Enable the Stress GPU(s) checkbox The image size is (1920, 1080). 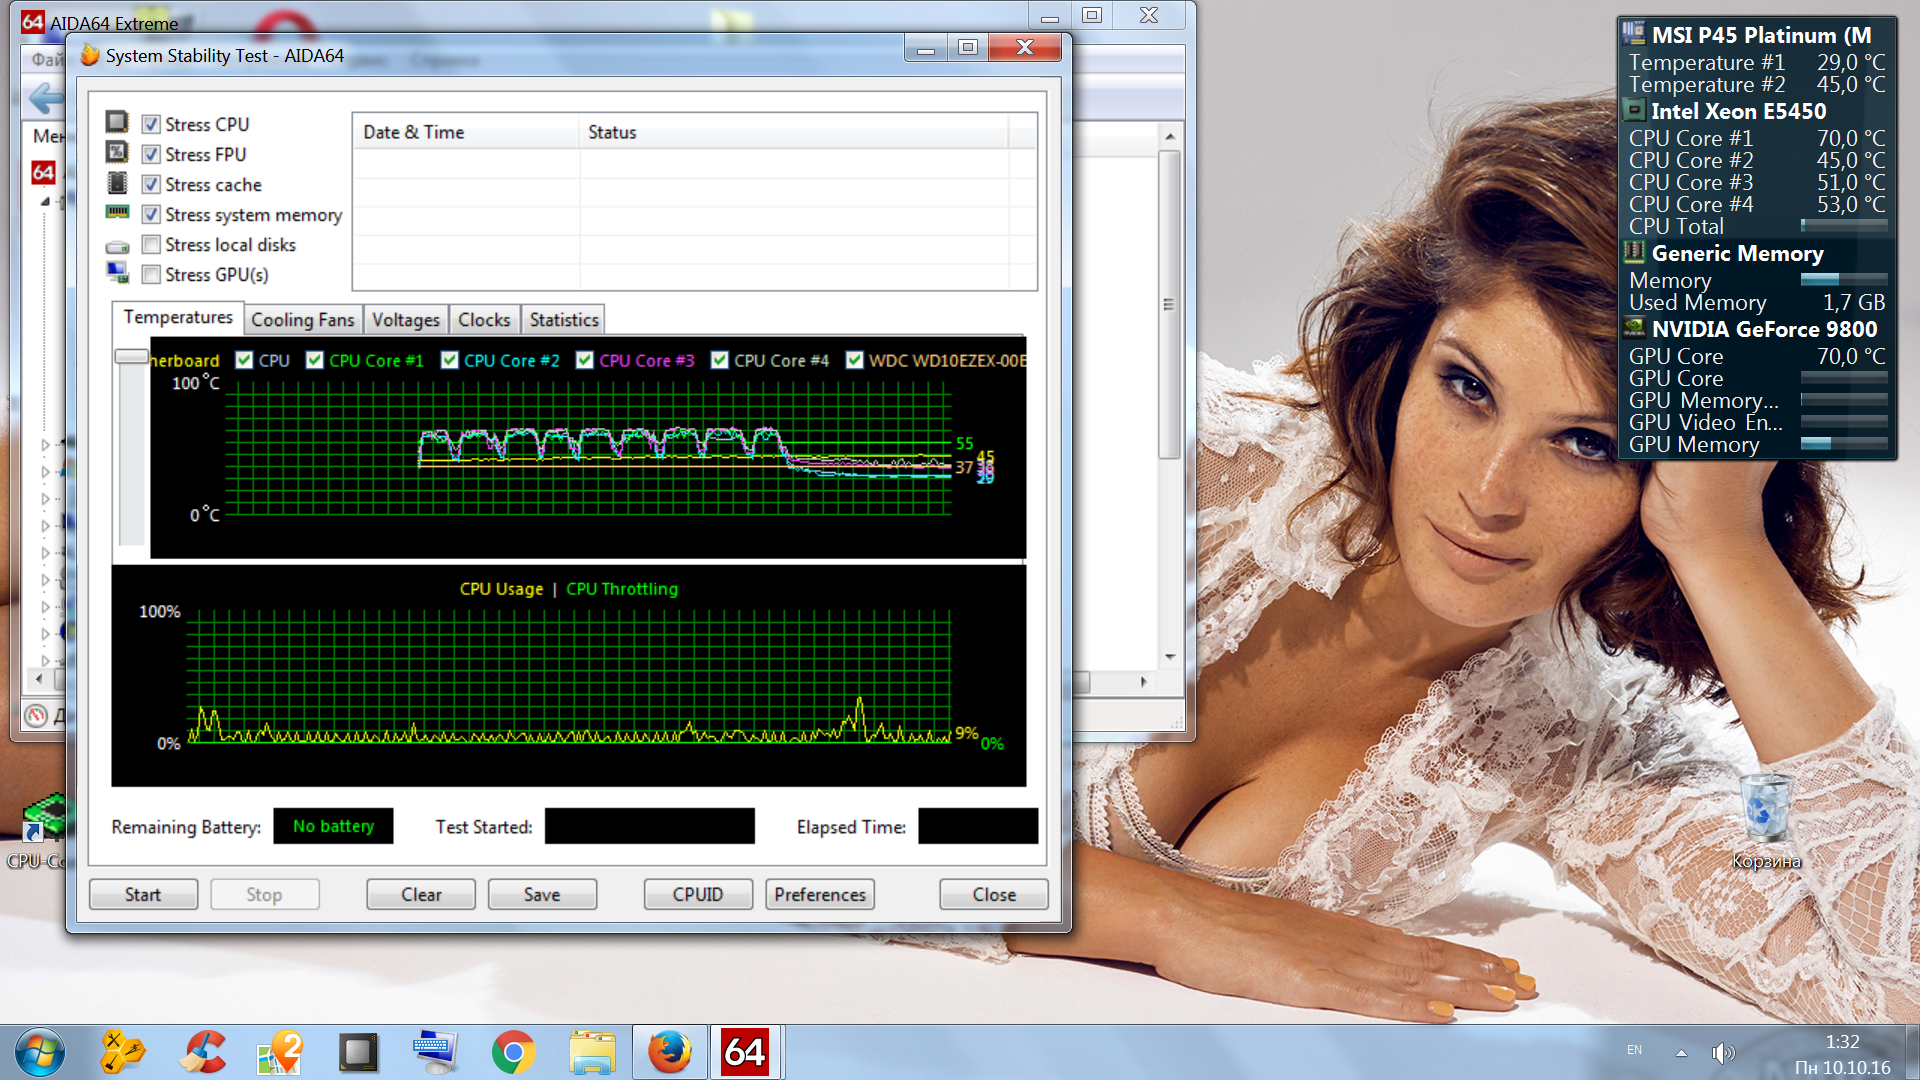pos(151,275)
